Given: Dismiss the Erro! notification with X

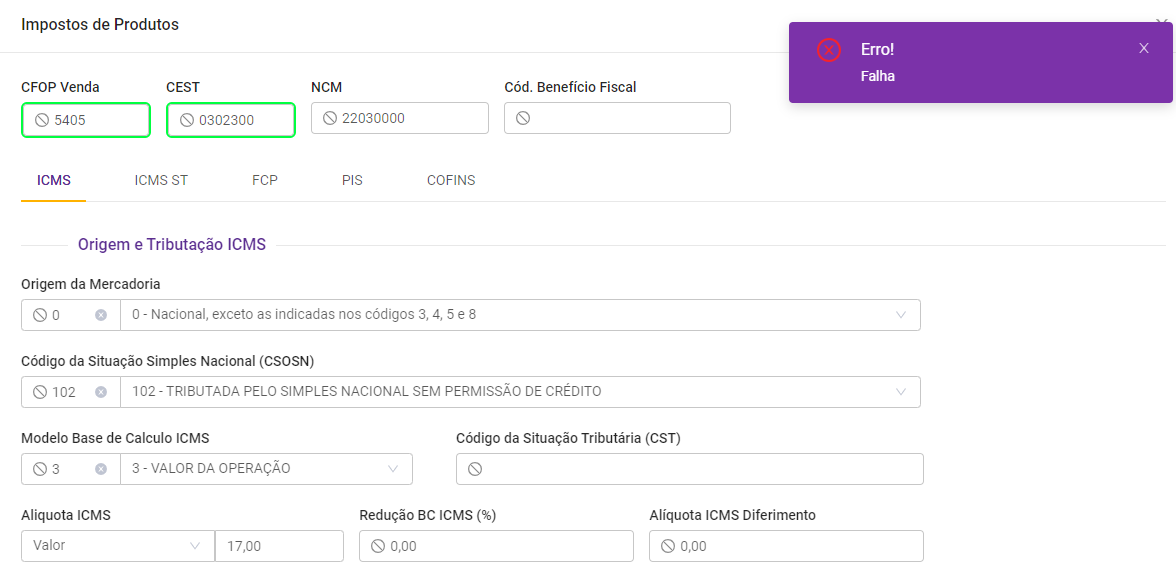Looking at the screenshot, I should click(1144, 48).
